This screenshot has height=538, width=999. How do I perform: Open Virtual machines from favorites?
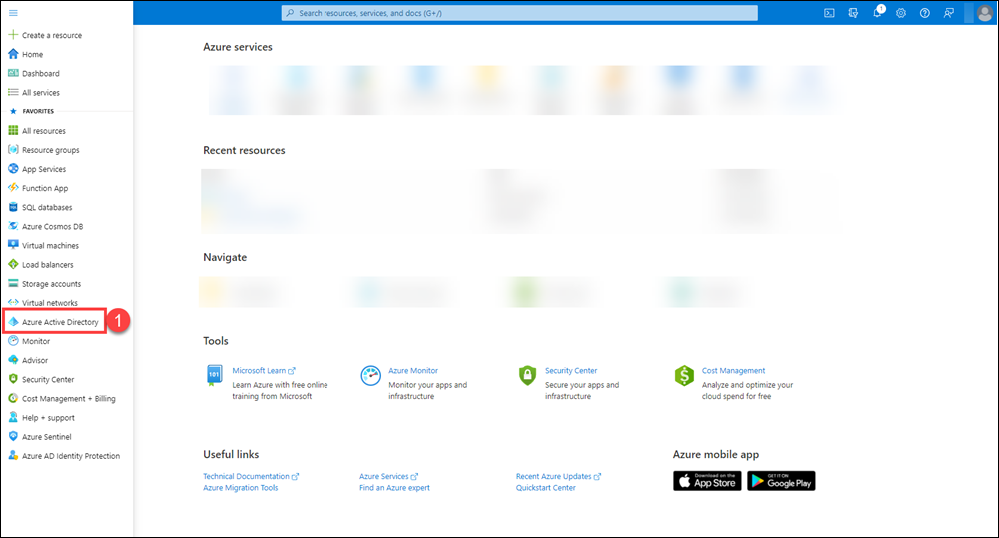[50, 246]
